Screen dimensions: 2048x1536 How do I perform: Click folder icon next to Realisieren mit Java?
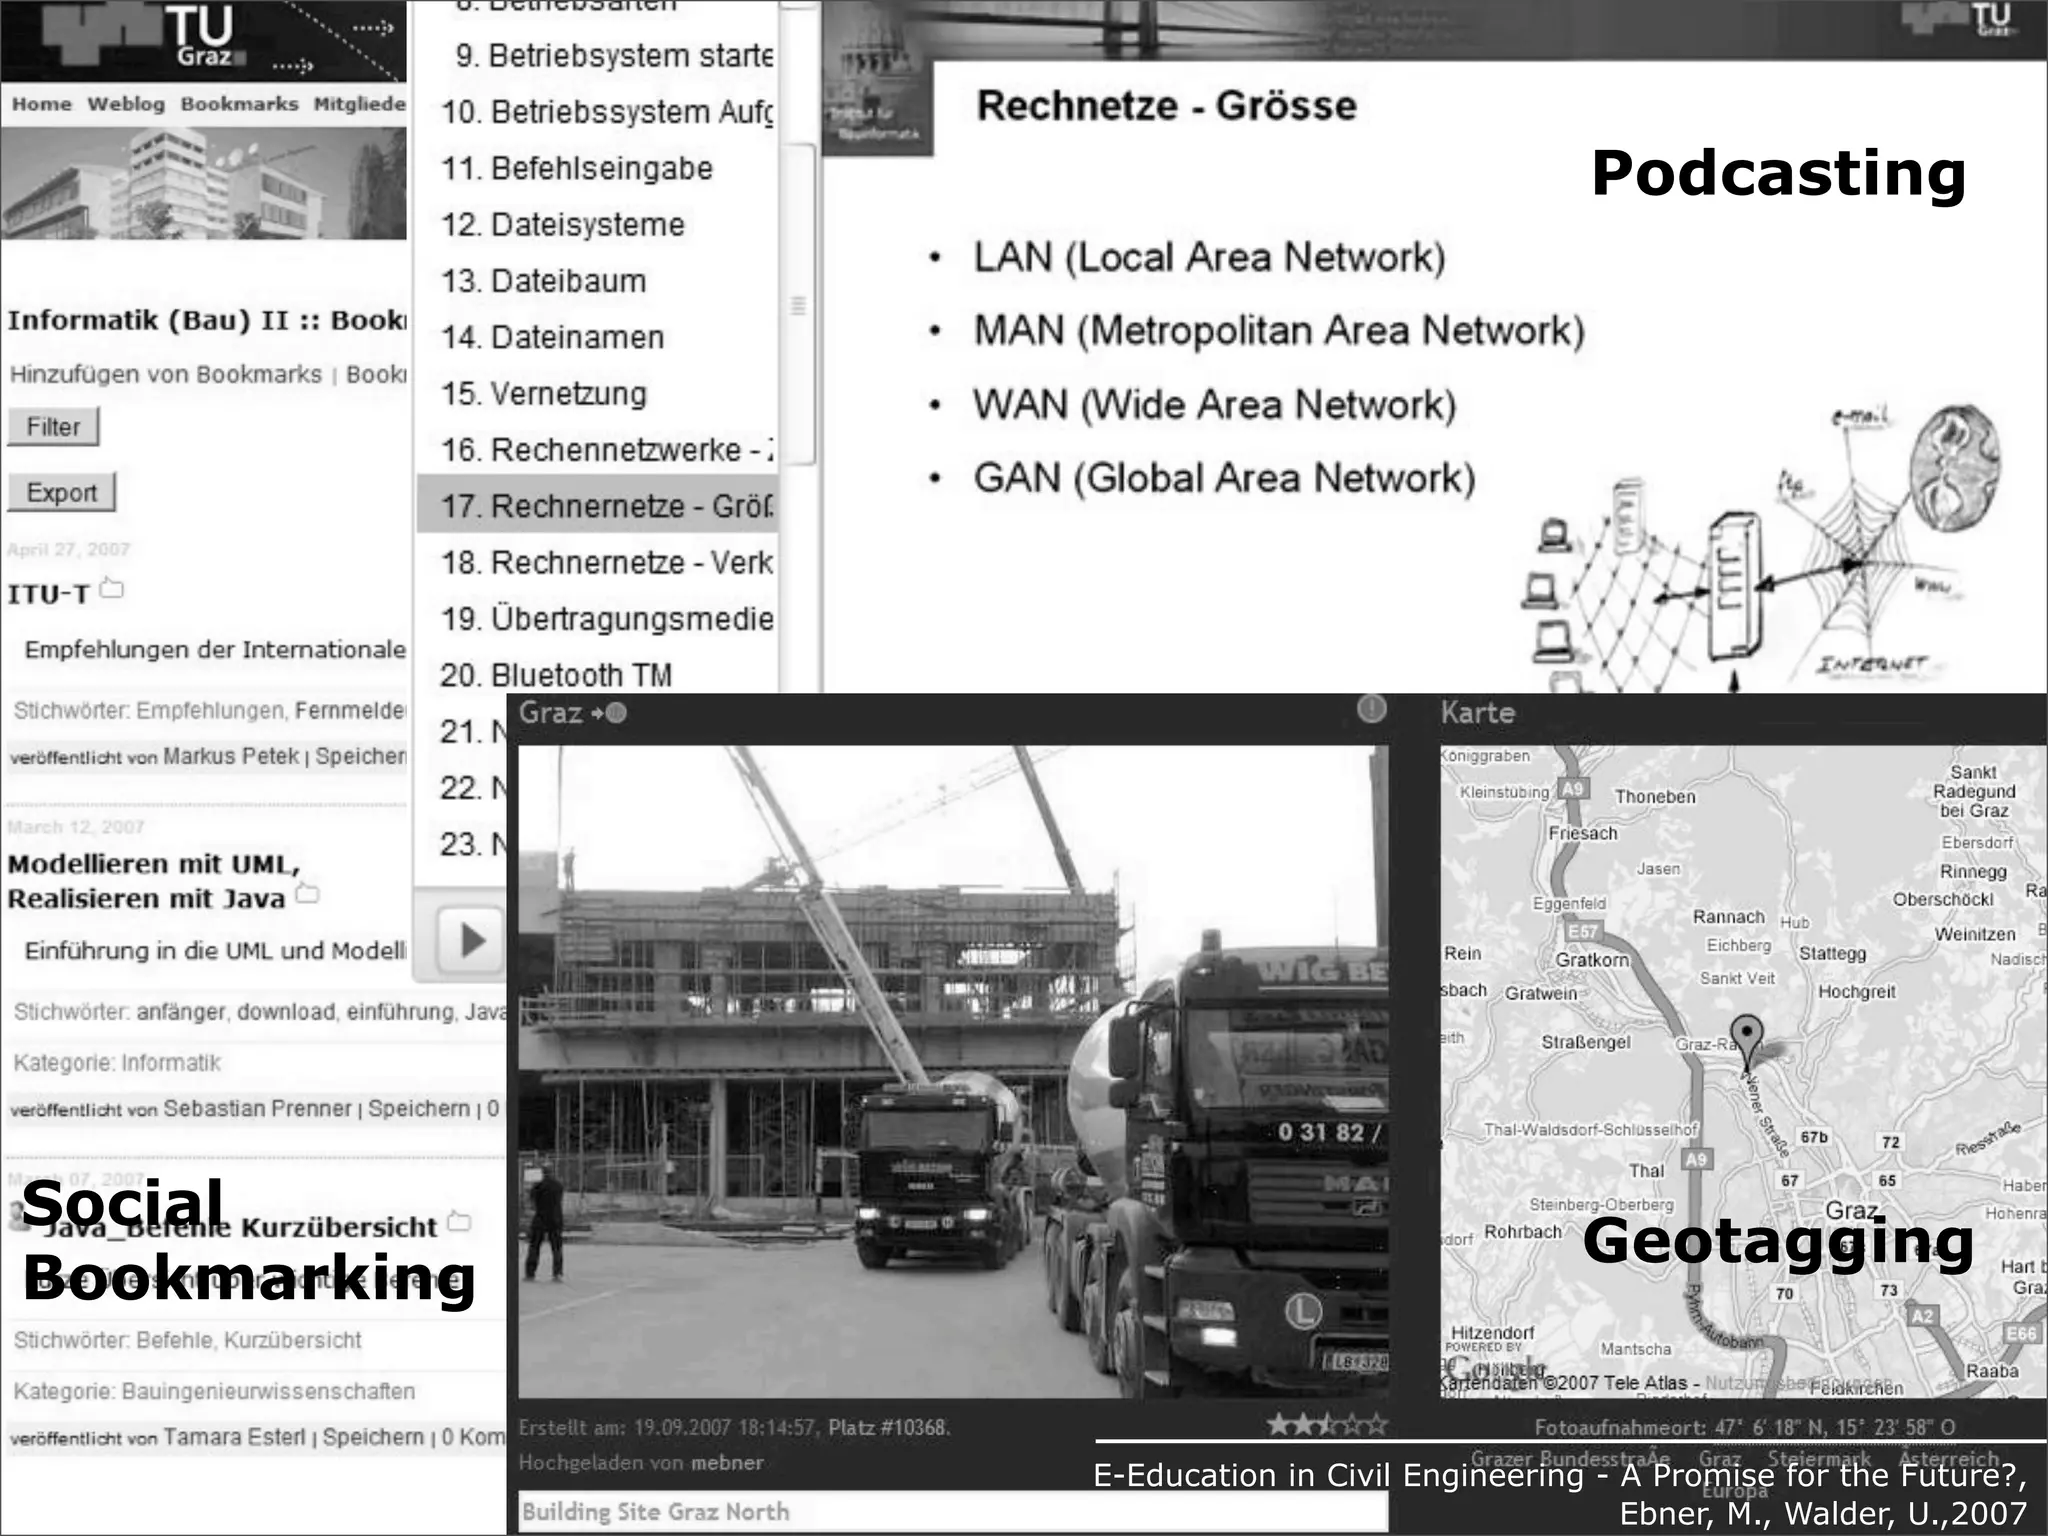pyautogui.click(x=308, y=893)
